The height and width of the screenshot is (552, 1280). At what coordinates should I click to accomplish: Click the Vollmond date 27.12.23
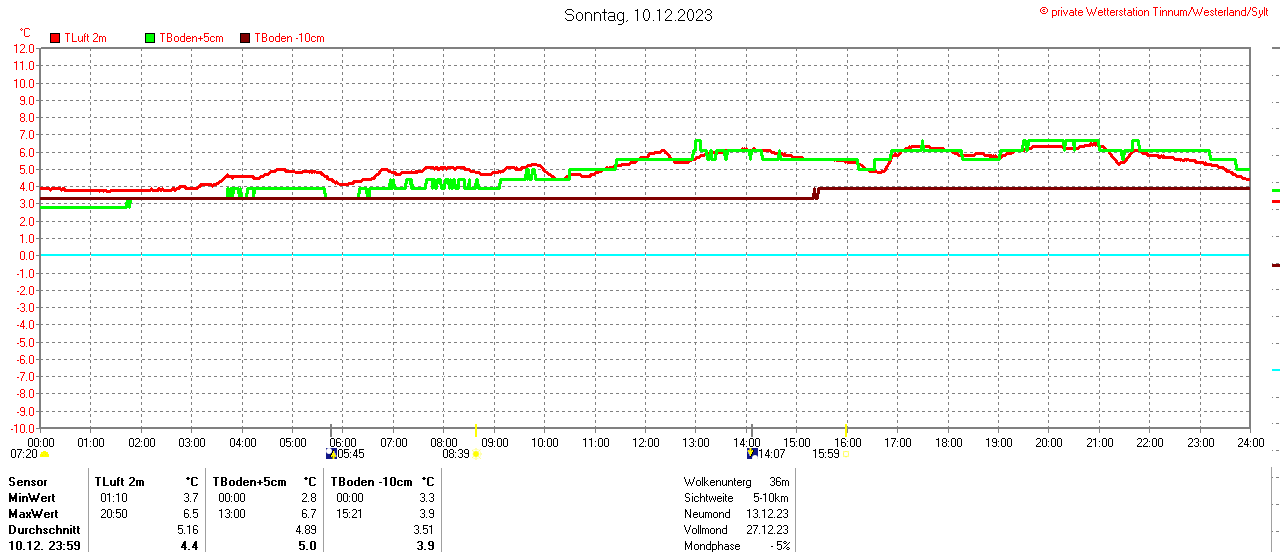tap(767, 530)
